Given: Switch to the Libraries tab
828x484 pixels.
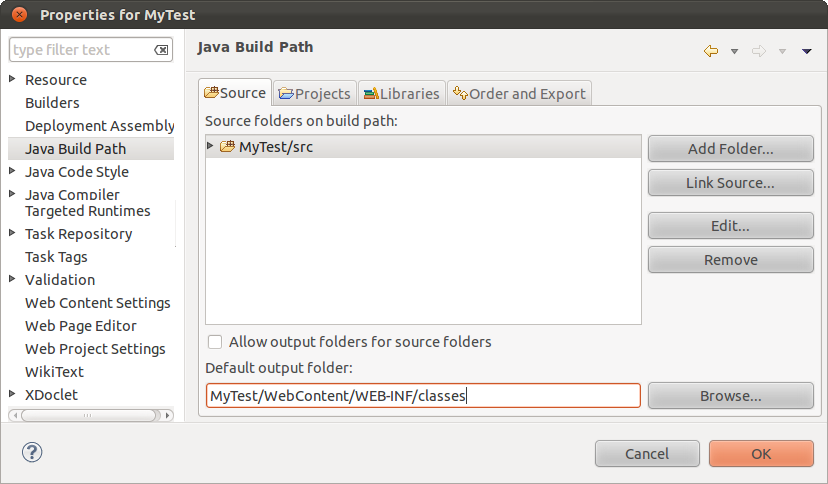Looking at the screenshot, I should pyautogui.click(x=401, y=93).
